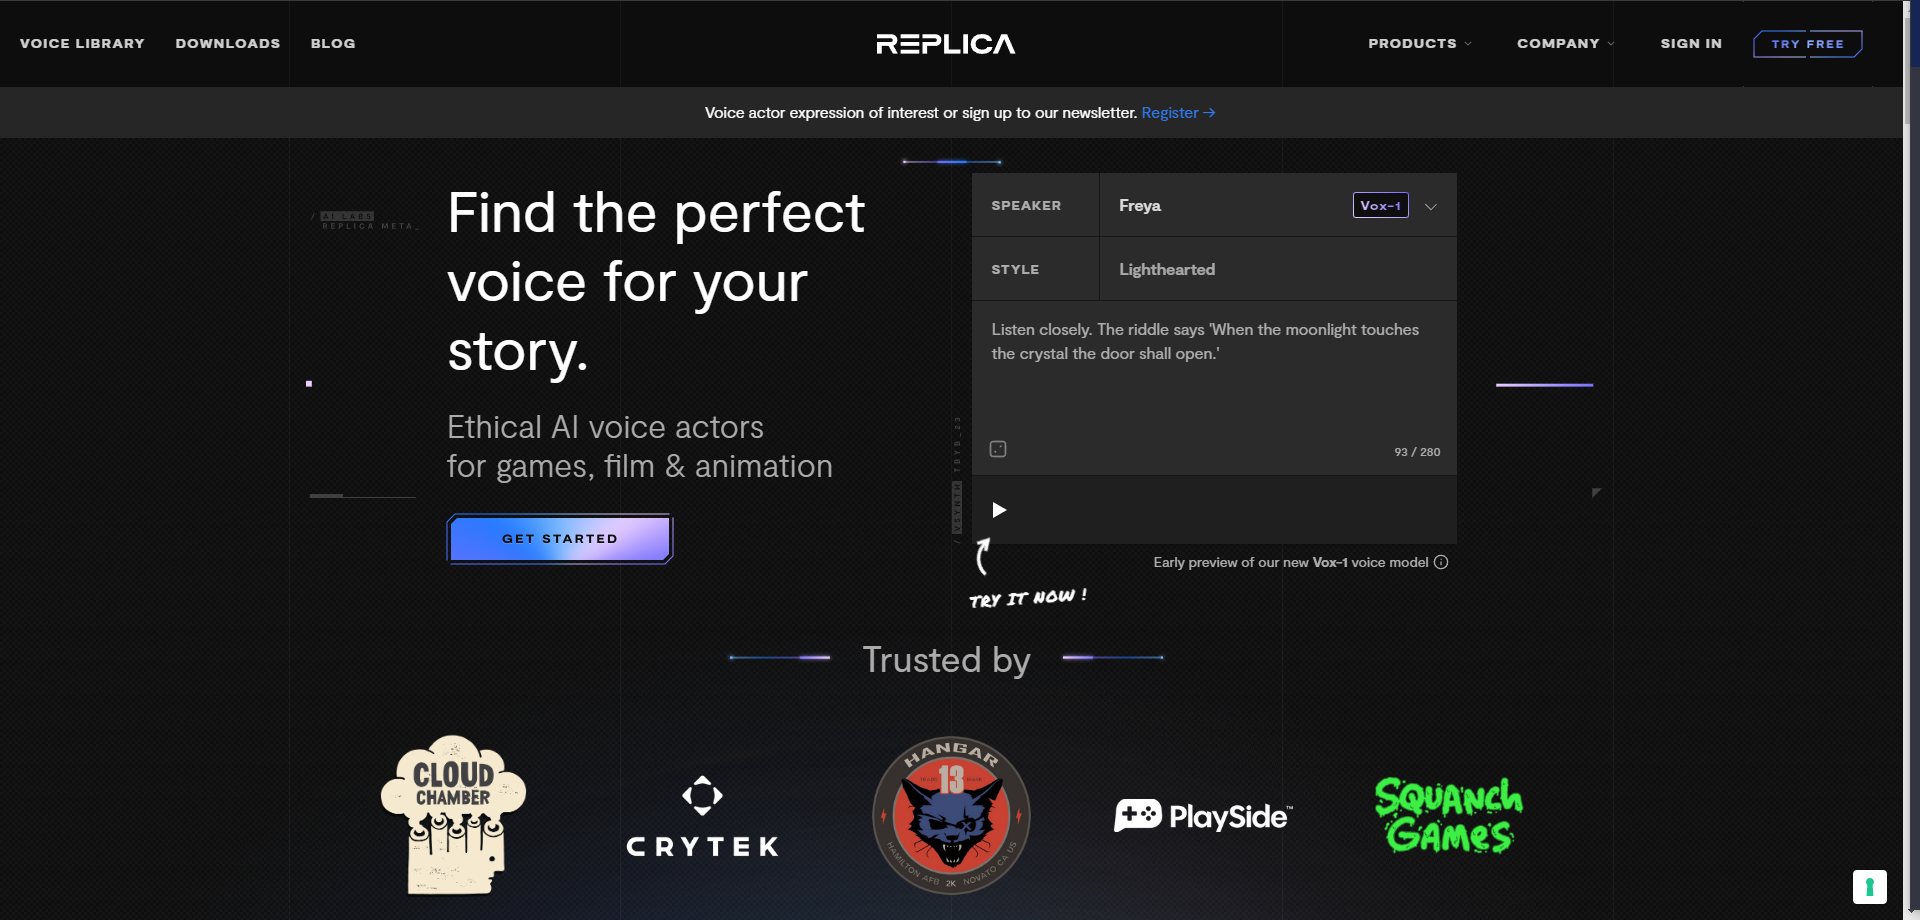The image size is (1920, 920).
Task: Click the Hangar 13 logo
Action: [951, 815]
